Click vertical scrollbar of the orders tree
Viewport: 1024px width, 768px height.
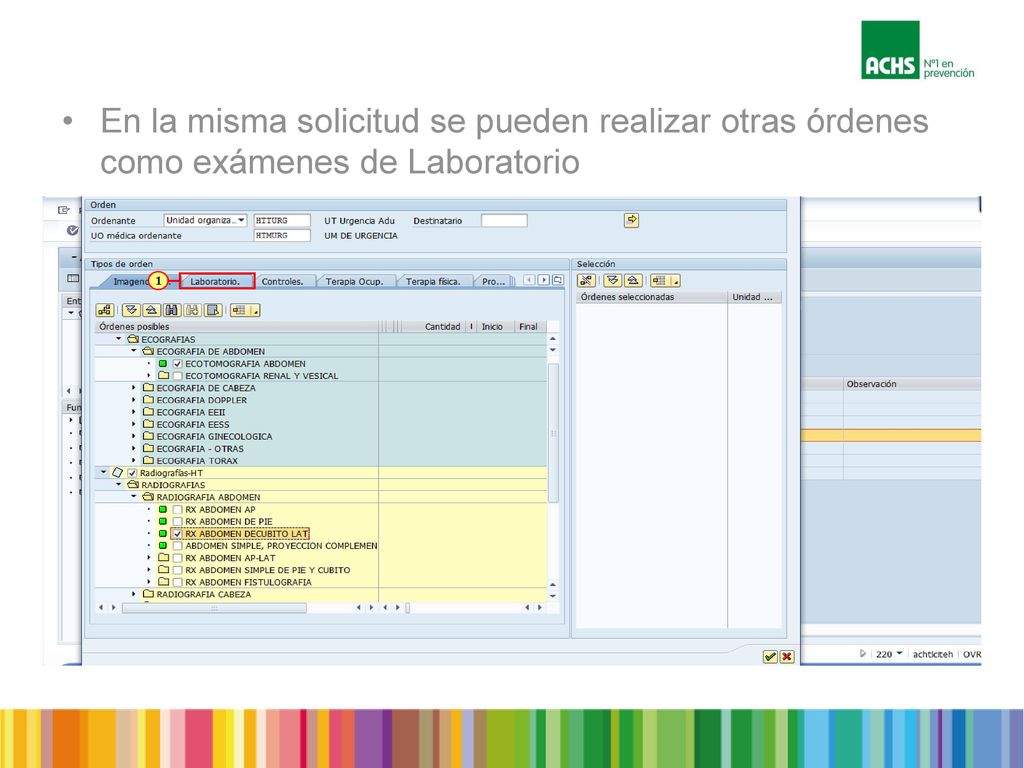coord(553,432)
